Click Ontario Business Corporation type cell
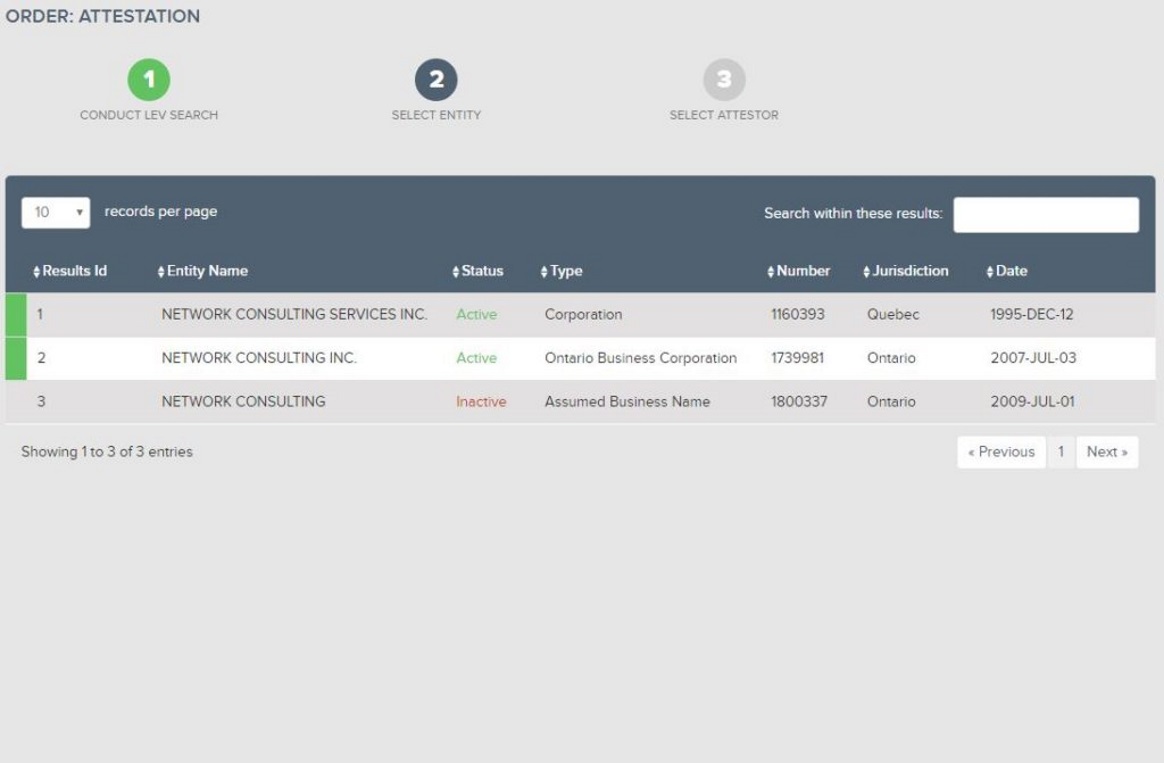The width and height of the screenshot is (1164, 763). [641, 358]
